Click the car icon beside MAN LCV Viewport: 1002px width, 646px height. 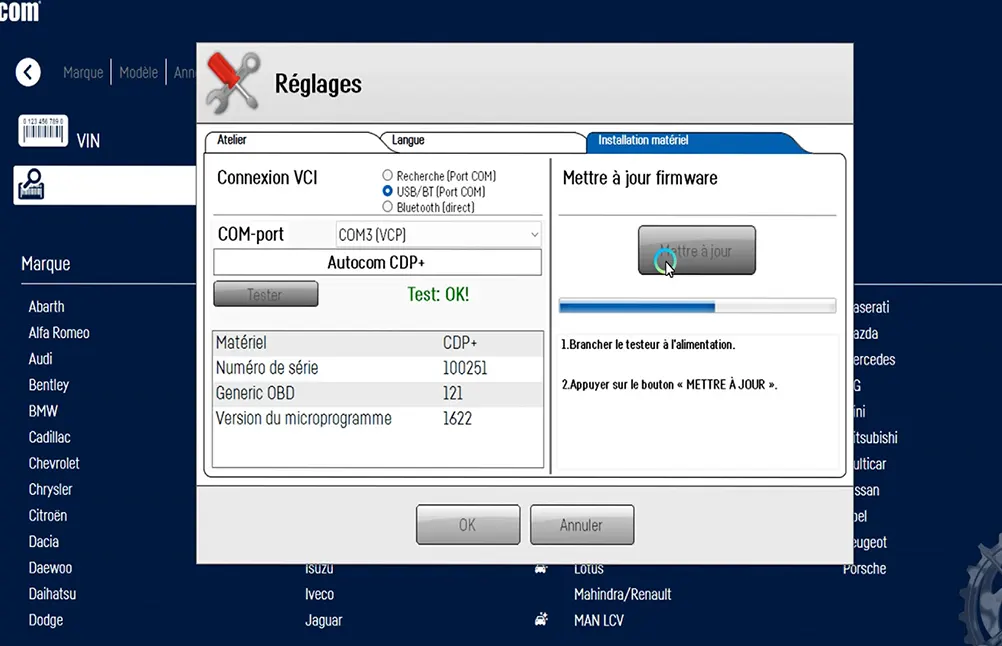click(541, 620)
